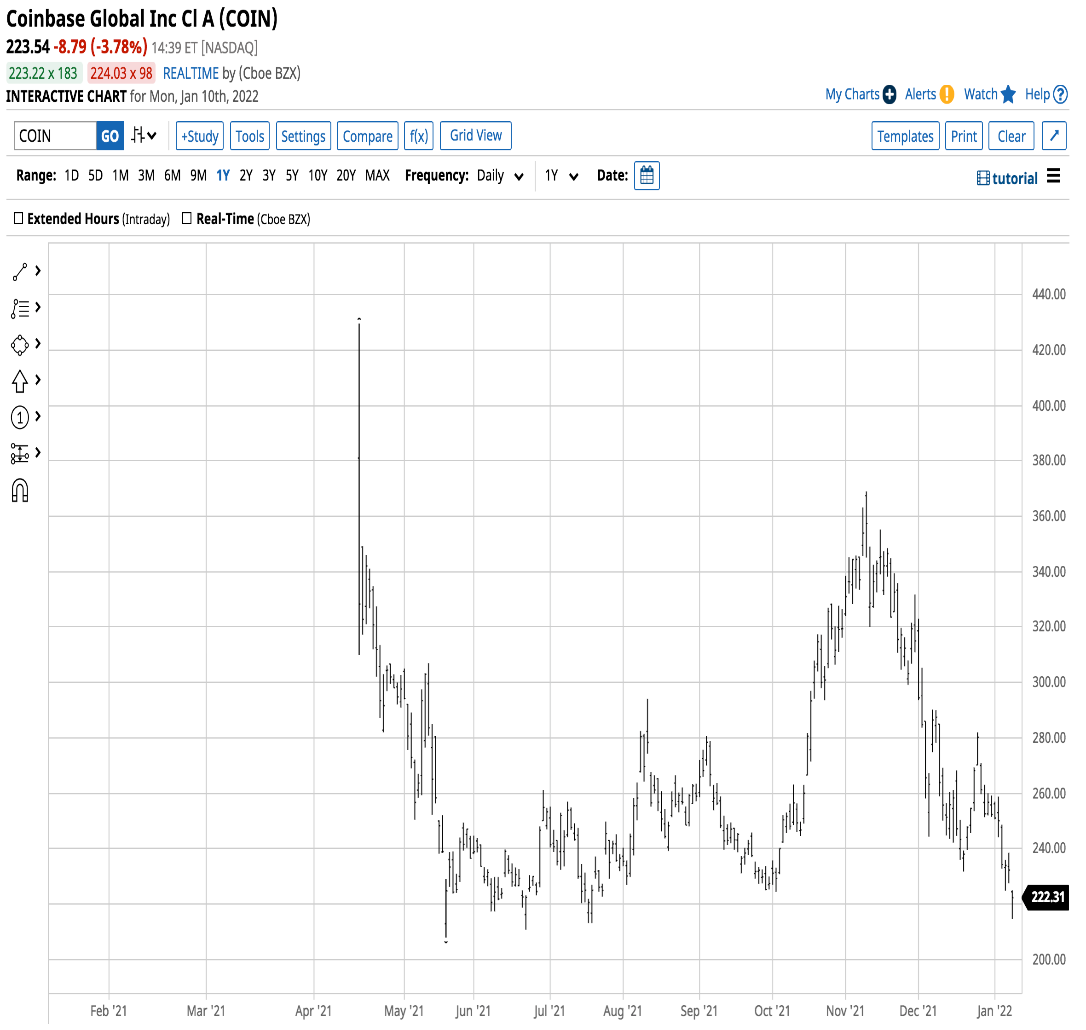Select the 20Y range
Viewport: 1086px width, 1030px height.
point(346,175)
